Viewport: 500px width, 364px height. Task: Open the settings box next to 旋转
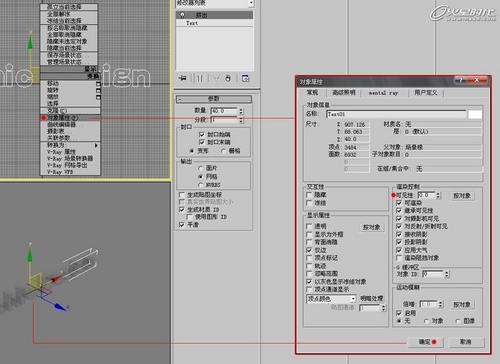point(98,90)
